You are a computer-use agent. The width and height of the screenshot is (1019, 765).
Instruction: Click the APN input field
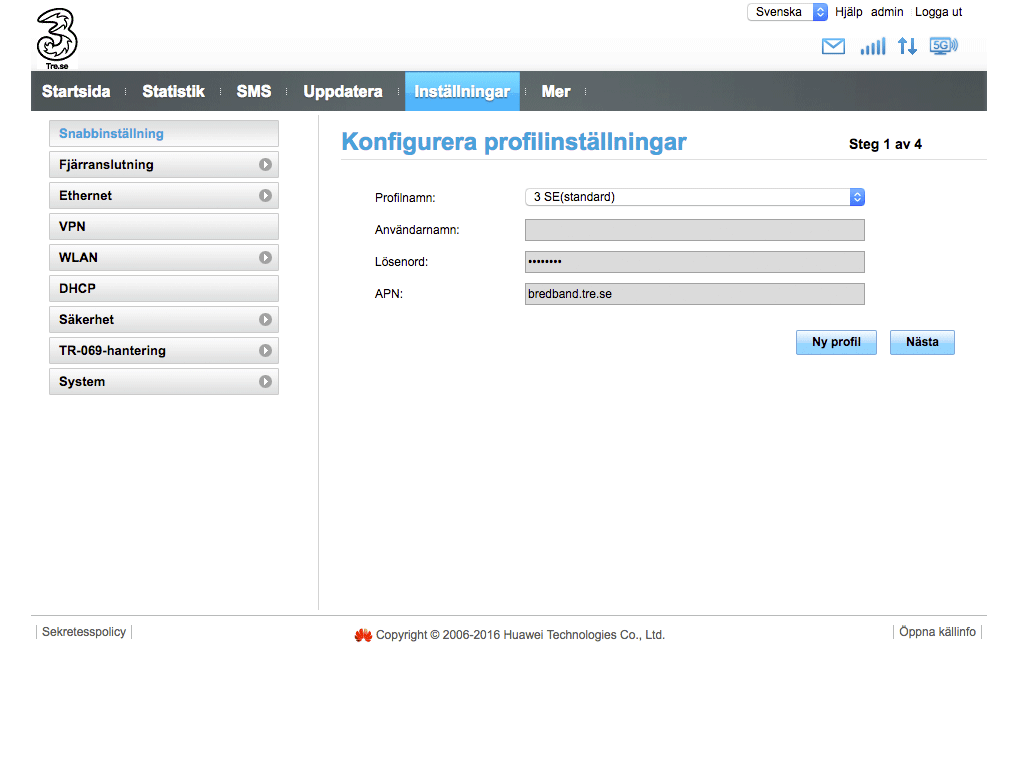click(694, 294)
